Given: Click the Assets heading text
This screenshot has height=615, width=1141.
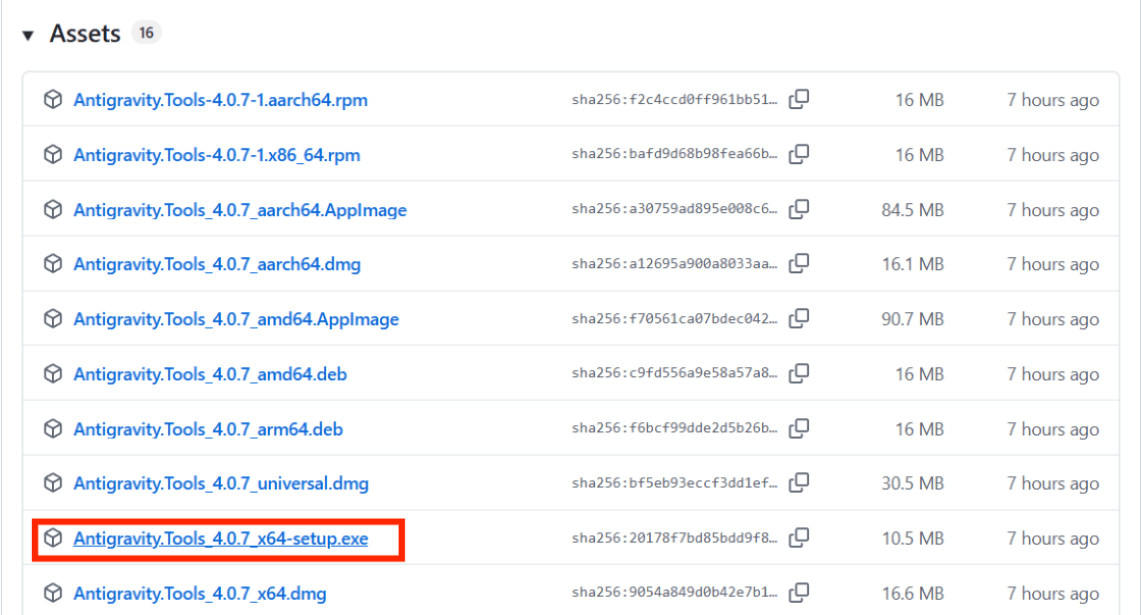Looking at the screenshot, I should coord(85,33).
